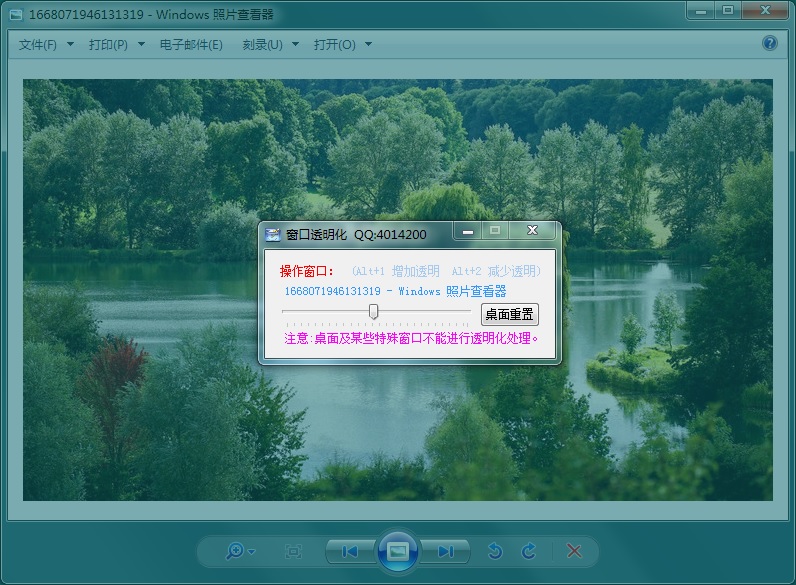Start the slide show
This screenshot has height=585, width=796.
point(397,551)
